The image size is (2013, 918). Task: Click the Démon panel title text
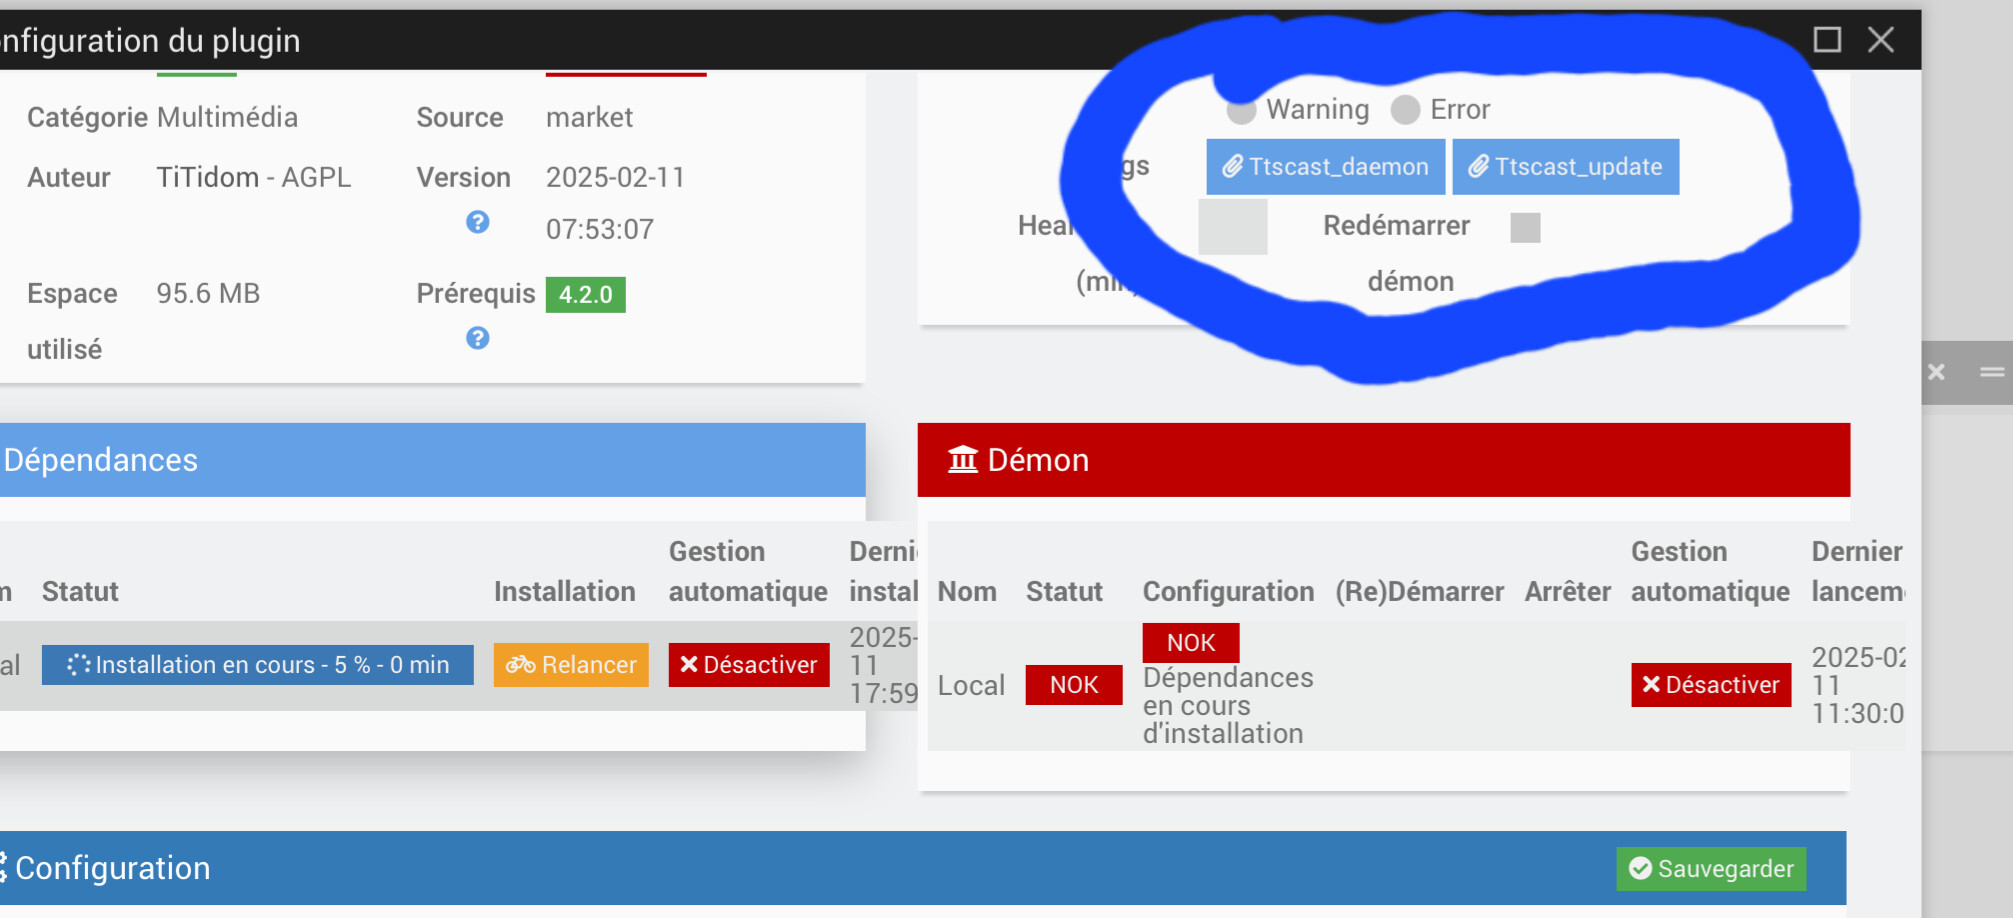pyautogui.click(x=1038, y=460)
